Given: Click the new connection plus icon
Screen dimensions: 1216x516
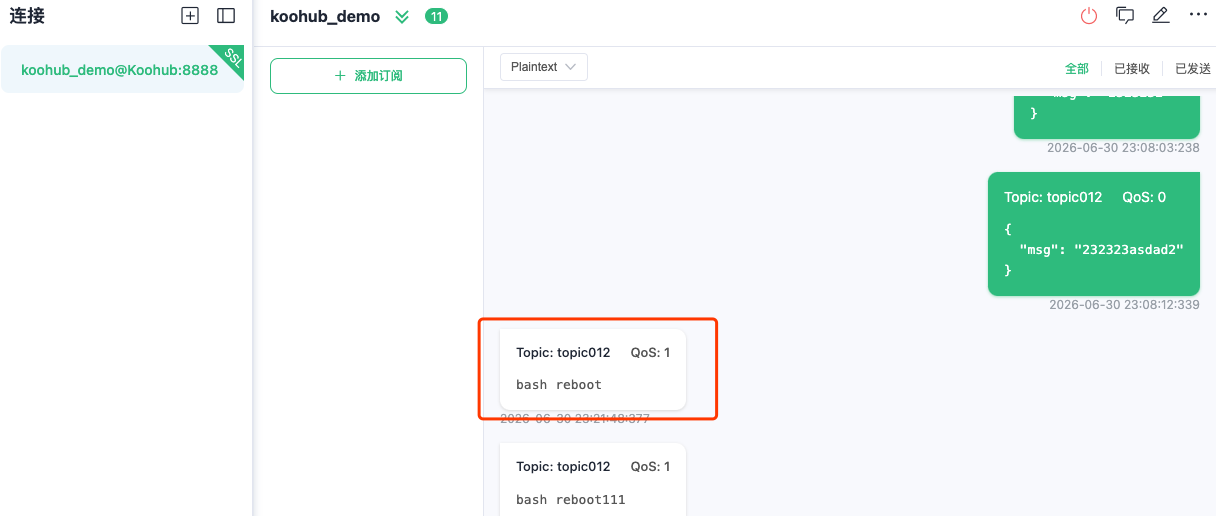Looking at the screenshot, I should point(190,16).
